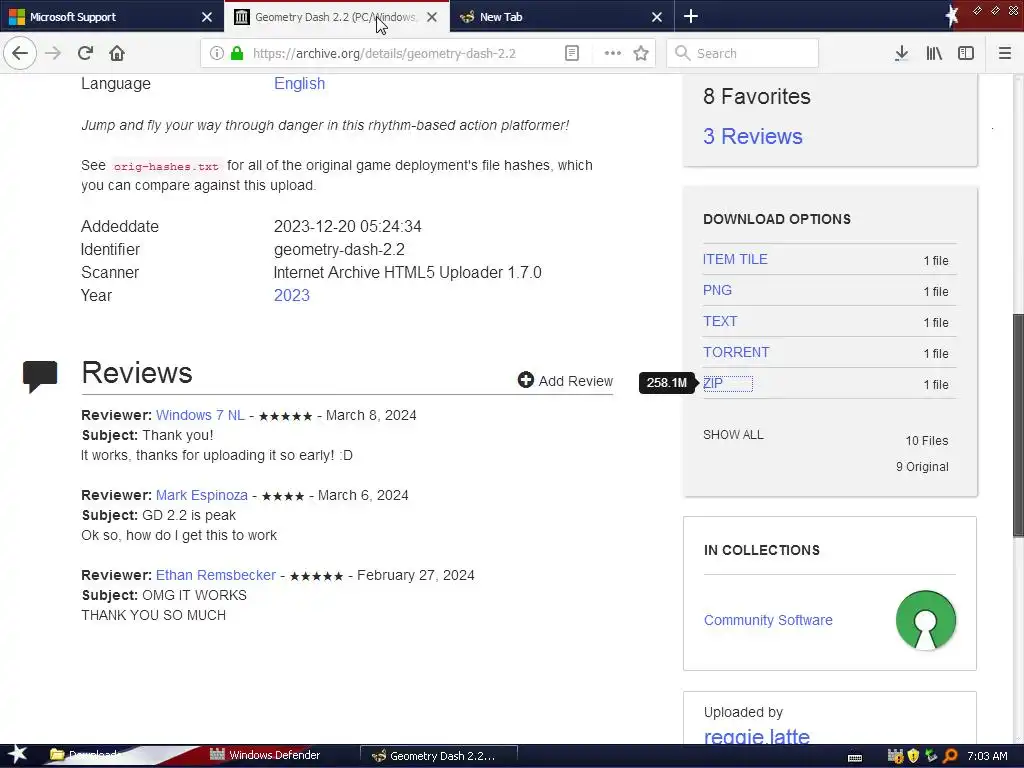
Task: Open the 3 Reviews link
Action: pyautogui.click(x=752, y=136)
